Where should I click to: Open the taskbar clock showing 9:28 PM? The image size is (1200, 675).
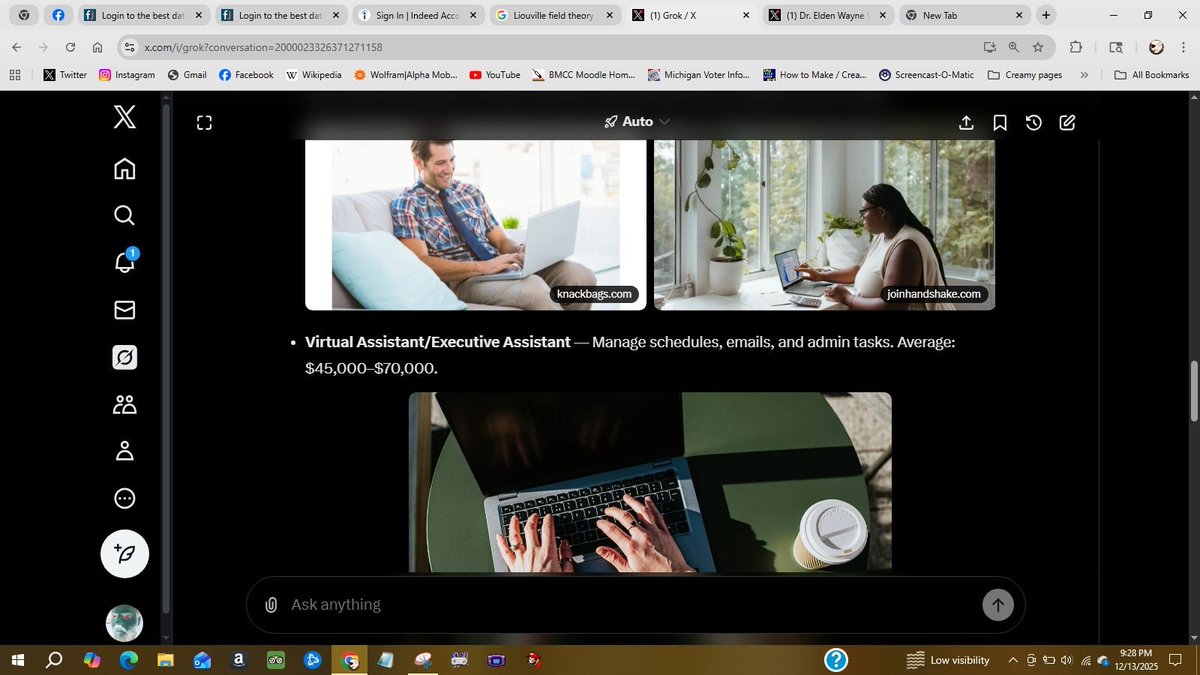1138,660
